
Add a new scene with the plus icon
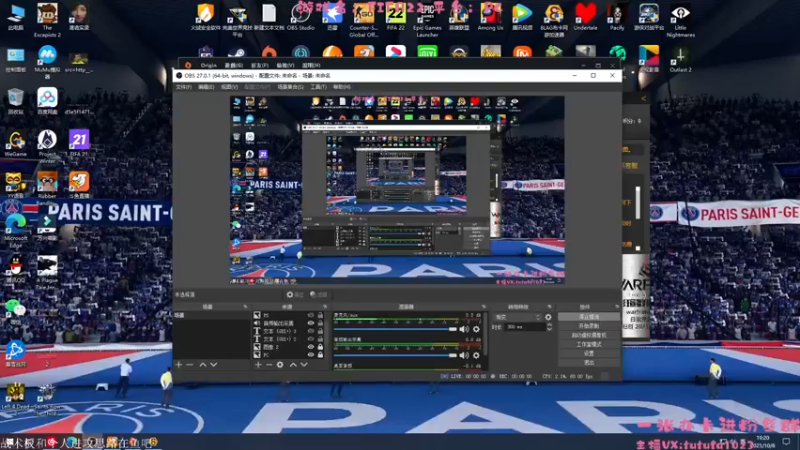179,365
